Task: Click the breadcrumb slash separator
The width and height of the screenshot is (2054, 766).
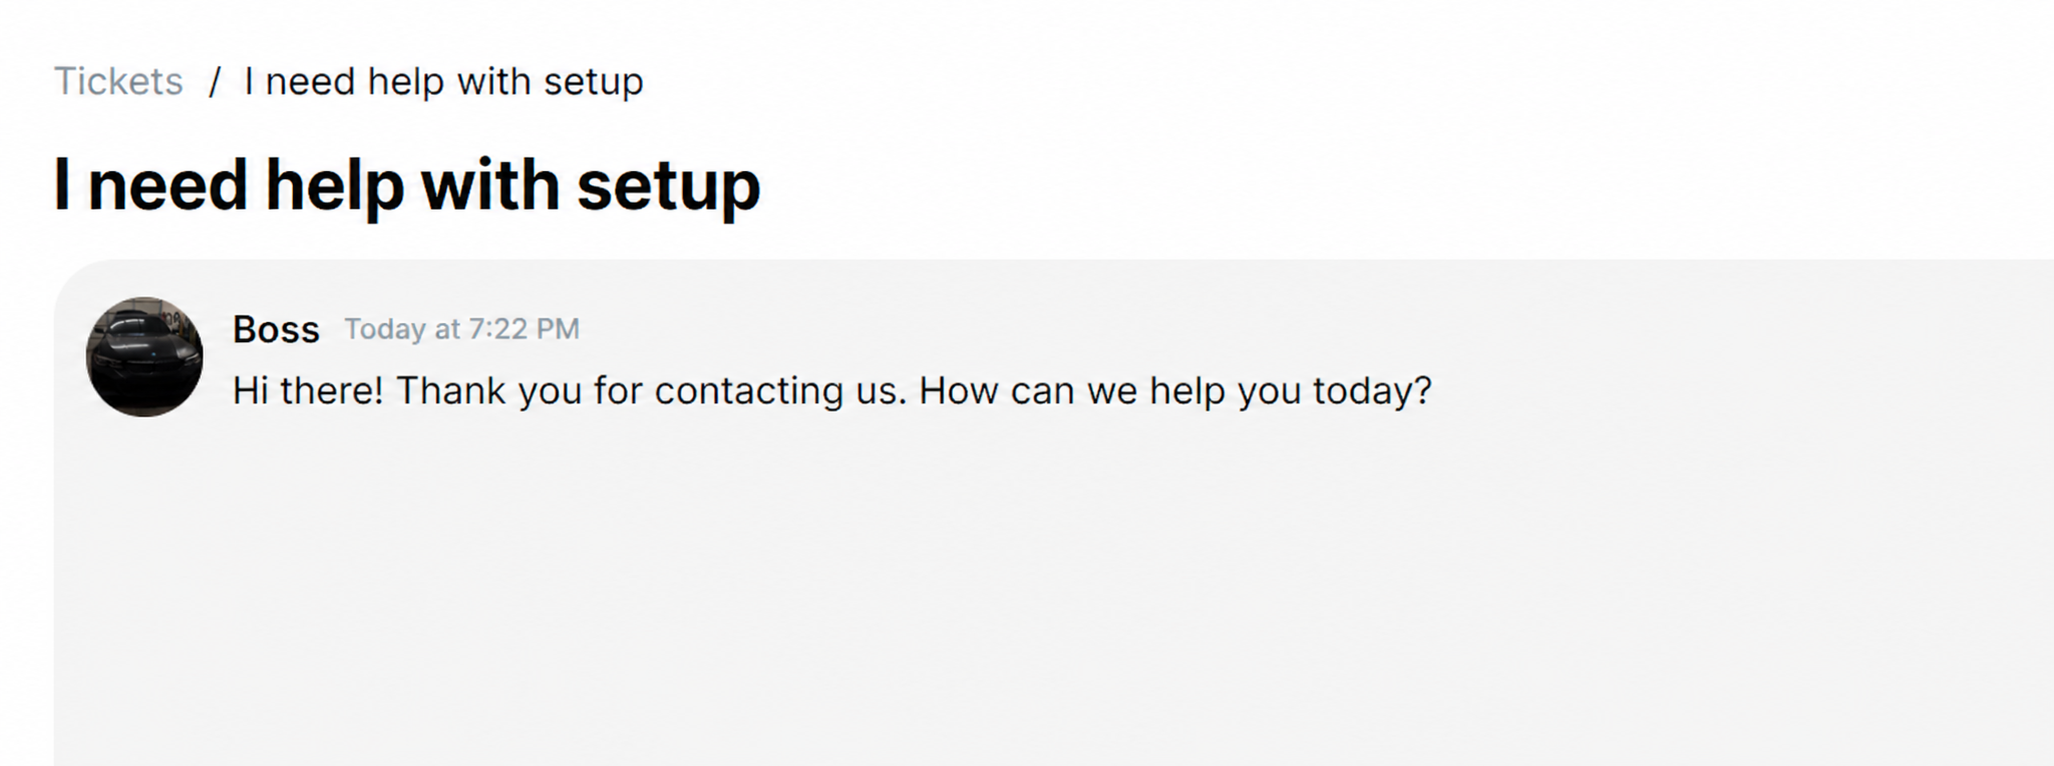Action: (214, 81)
